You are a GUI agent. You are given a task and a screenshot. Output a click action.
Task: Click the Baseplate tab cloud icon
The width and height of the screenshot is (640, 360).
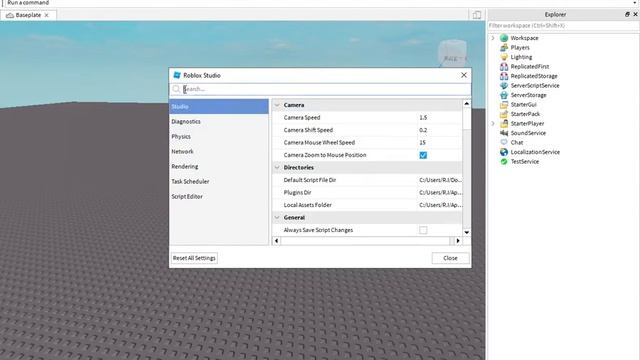pos(10,15)
